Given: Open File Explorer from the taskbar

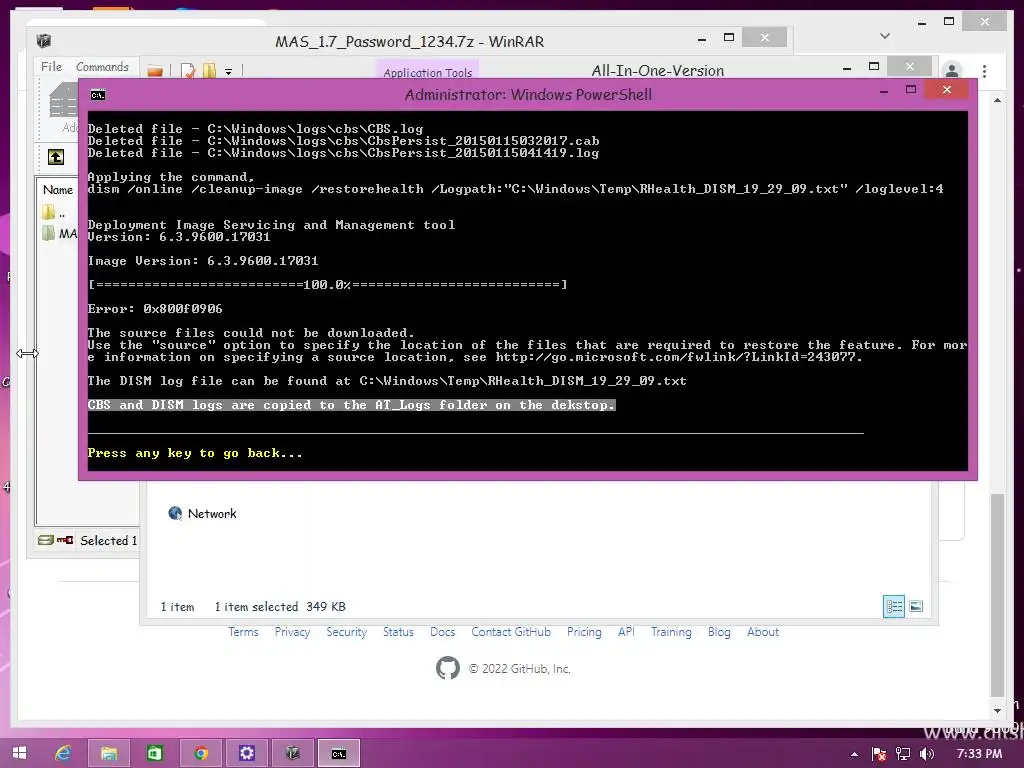Looking at the screenshot, I should click(x=108, y=753).
